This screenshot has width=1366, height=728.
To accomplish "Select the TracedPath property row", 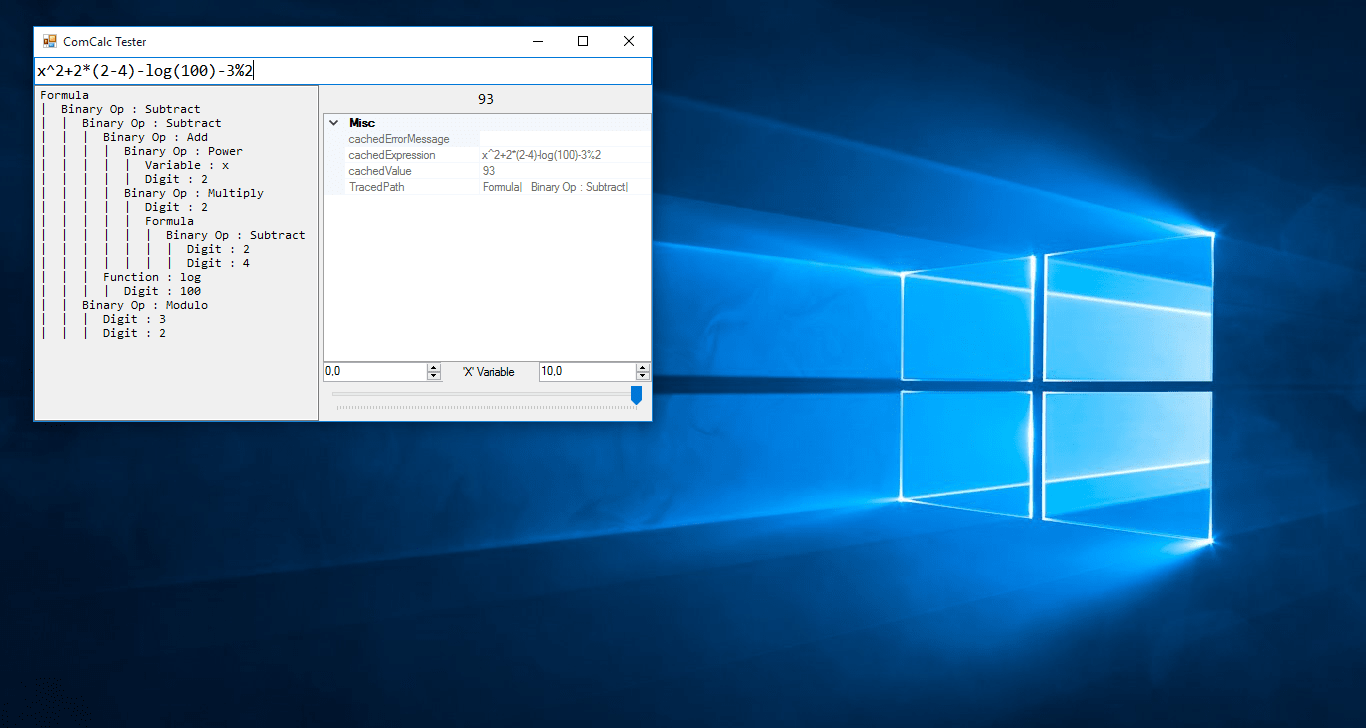I will 487,187.
